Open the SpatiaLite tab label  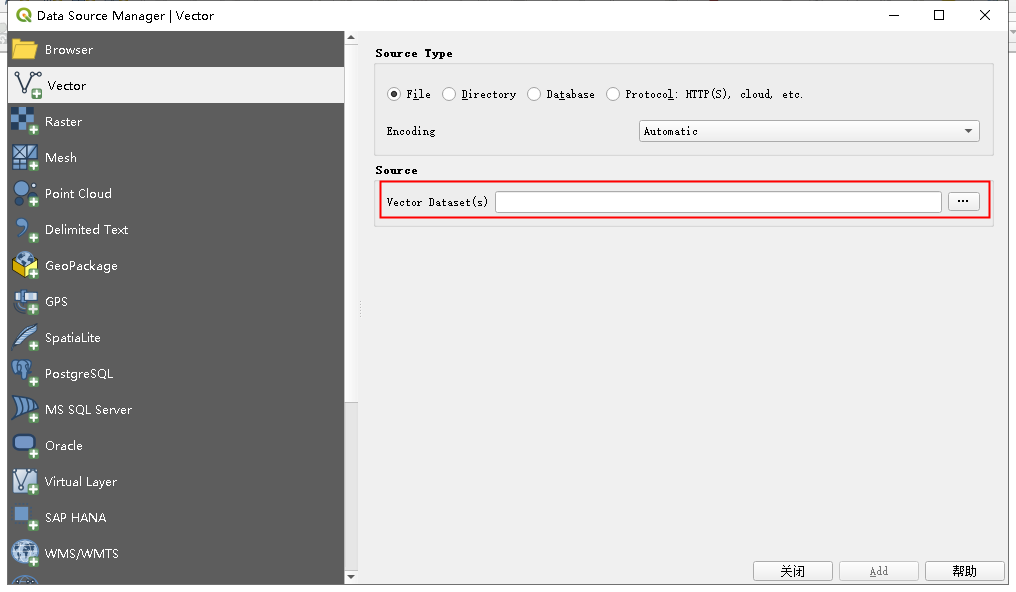pos(73,338)
